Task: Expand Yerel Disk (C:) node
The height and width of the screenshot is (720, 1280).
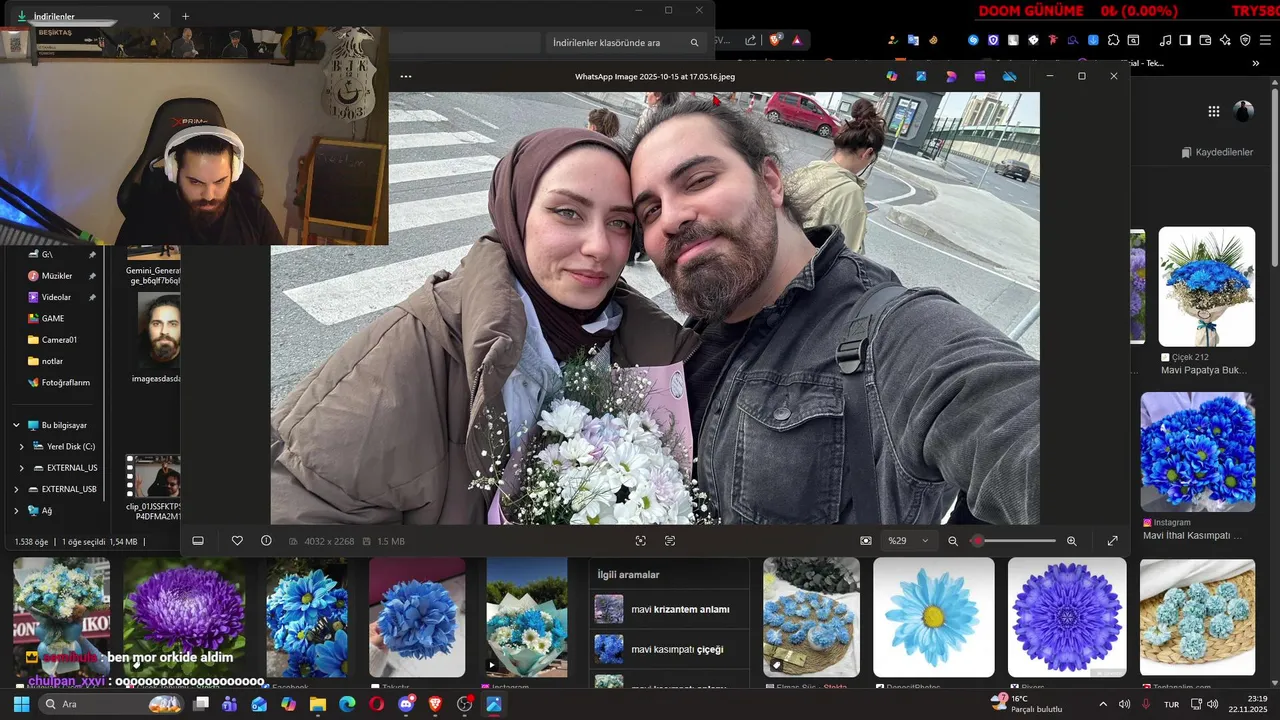Action: click(22, 446)
